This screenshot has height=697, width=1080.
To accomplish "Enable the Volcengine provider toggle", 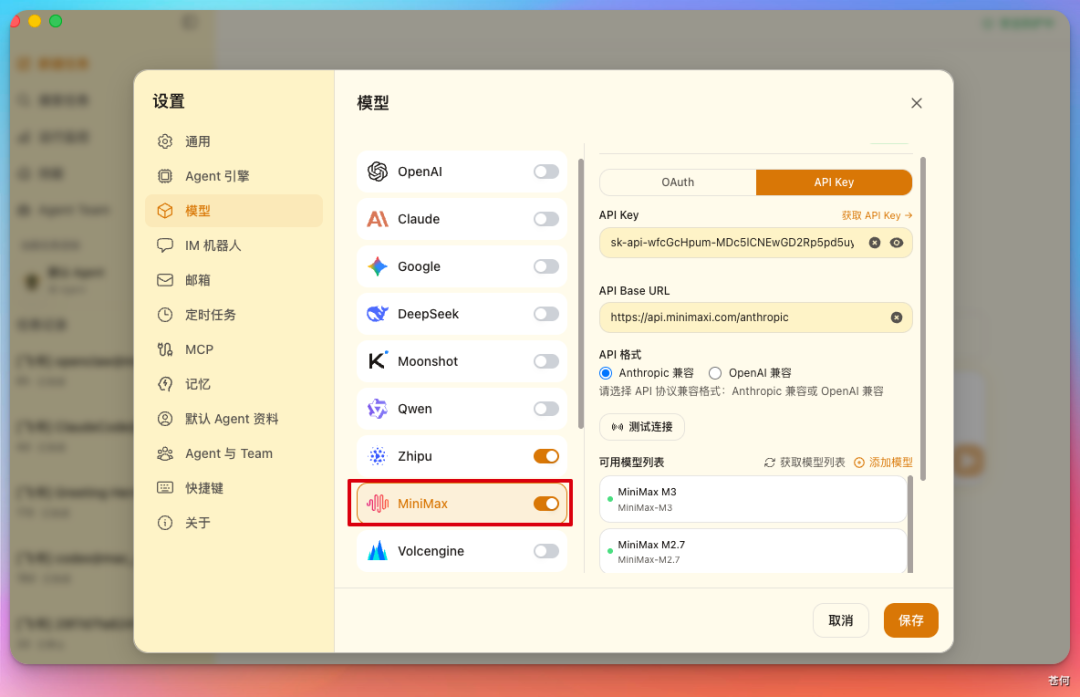I will tap(546, 551).
